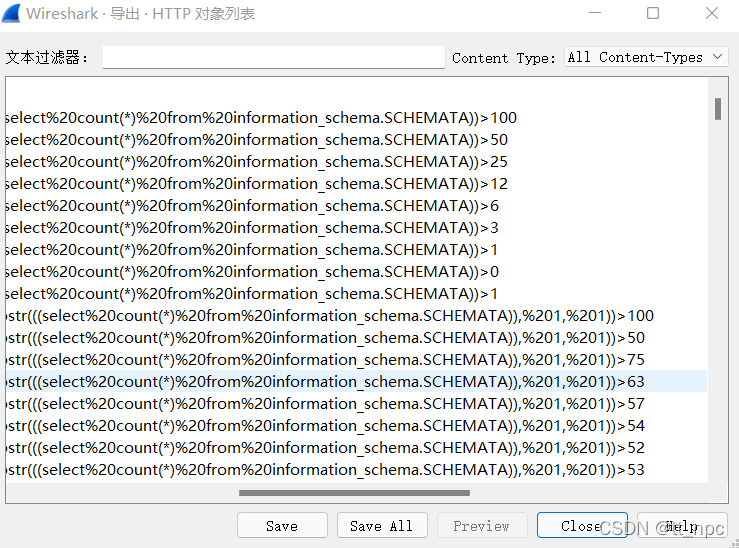Image resolution: width=739 pixels, height=548 pixels.
Task: Select the SCHEMATA row ending in >100 starting with select
Action: click(356, 118)
